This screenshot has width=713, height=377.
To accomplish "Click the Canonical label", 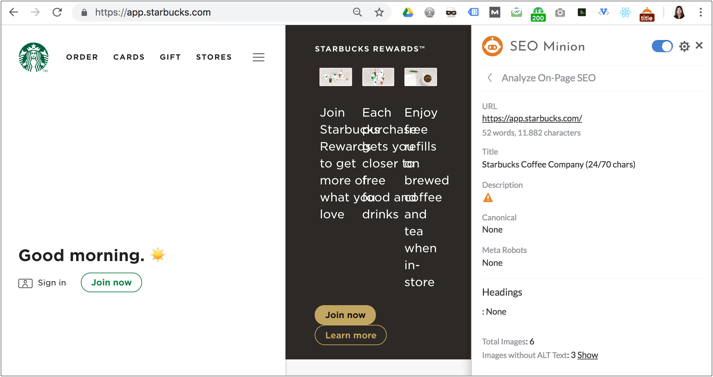I will pos(499,217).
